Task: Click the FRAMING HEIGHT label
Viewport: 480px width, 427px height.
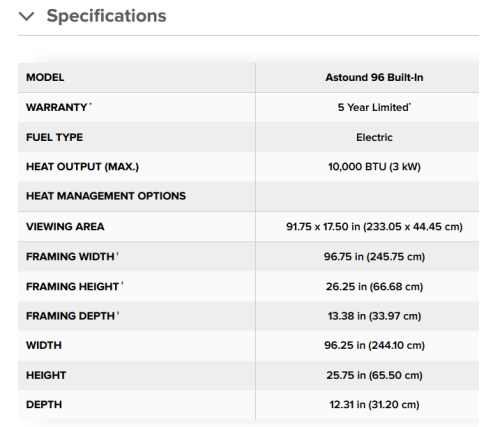Action: pos(72,286)
